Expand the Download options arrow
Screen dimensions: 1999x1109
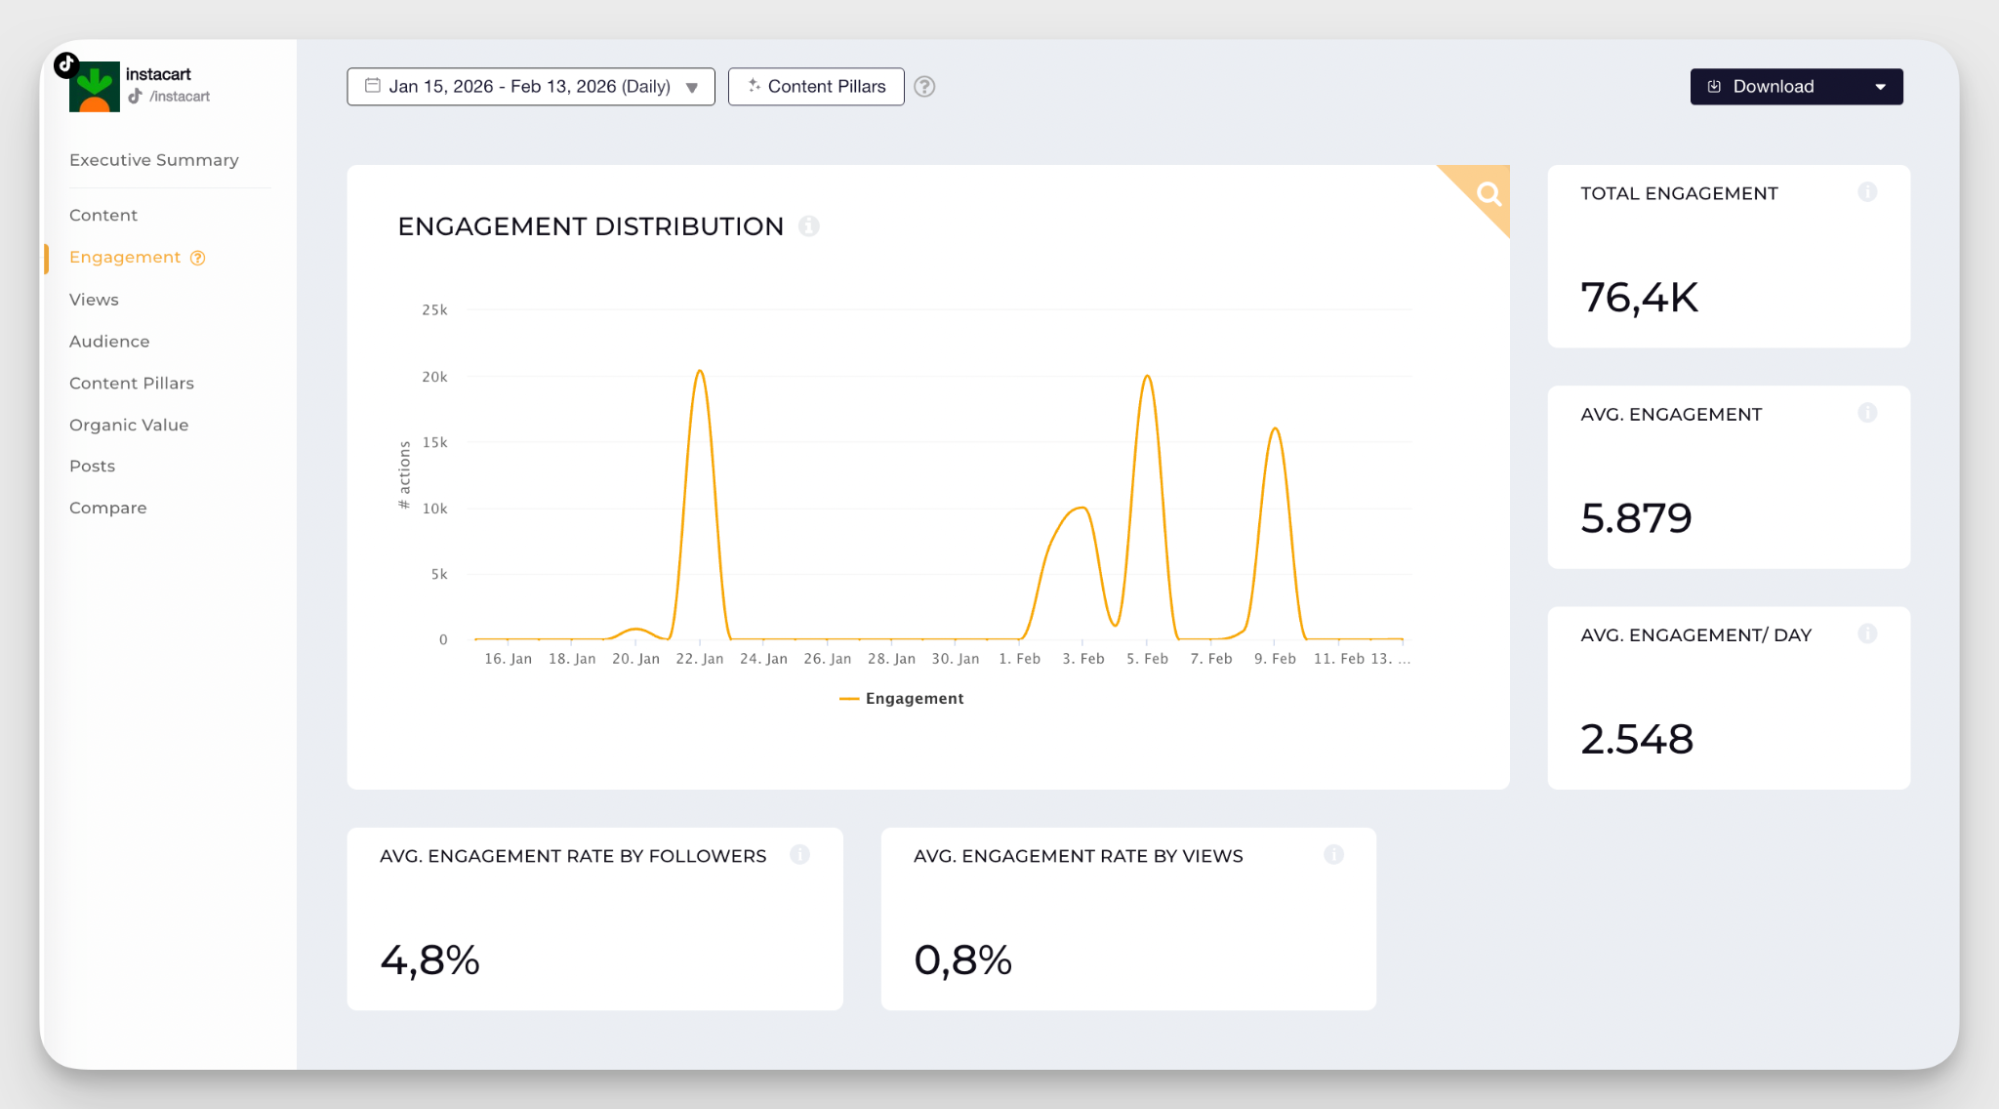pos(1882,86)
